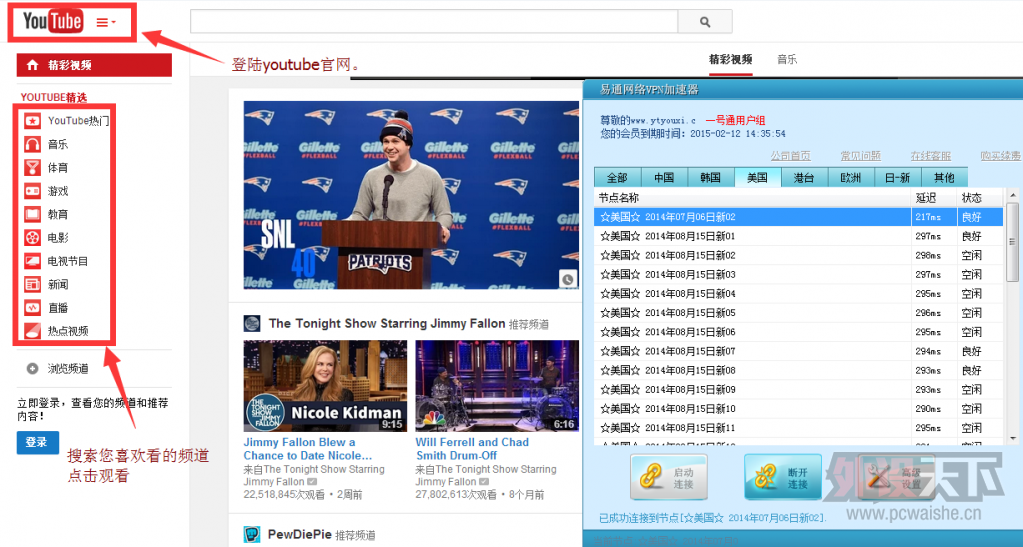1023x547 pixels.
Task: Click the 启动连接 start connection button
Action: pos(669,477)
